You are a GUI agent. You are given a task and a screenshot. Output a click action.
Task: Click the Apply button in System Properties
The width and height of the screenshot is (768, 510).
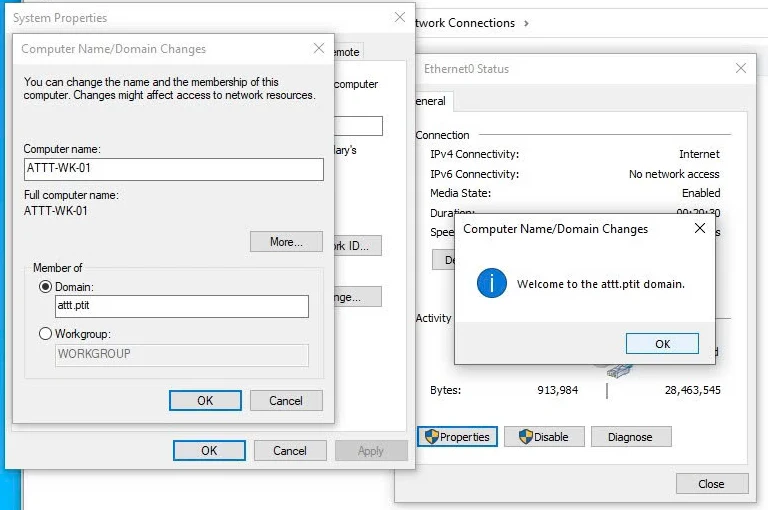click(371, 450)
